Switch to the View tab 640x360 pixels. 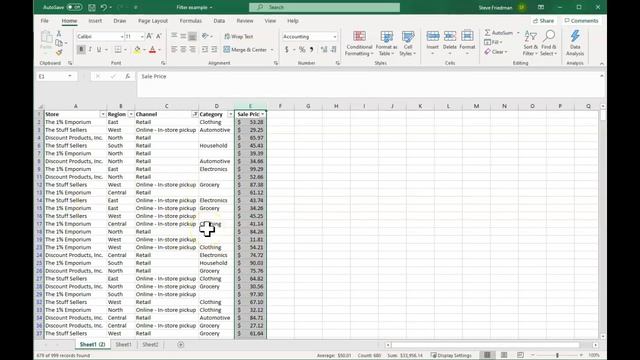tap(270, 21)
